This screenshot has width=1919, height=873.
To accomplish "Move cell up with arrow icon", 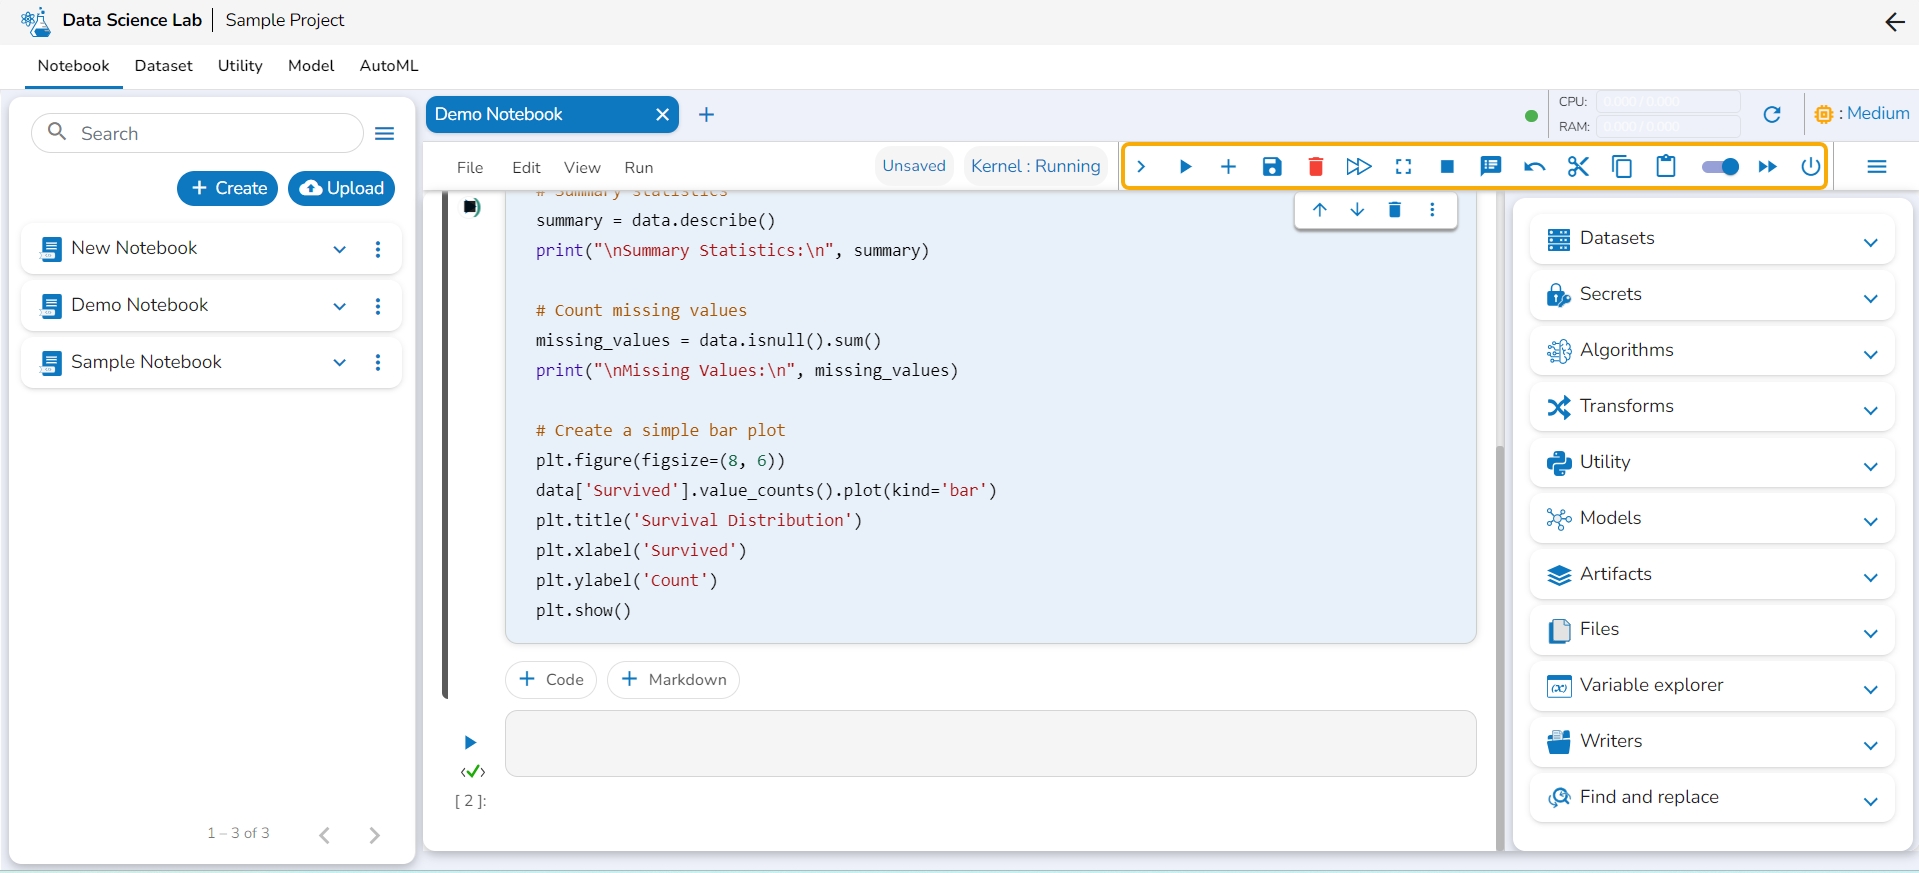I will coord(1320,210).
